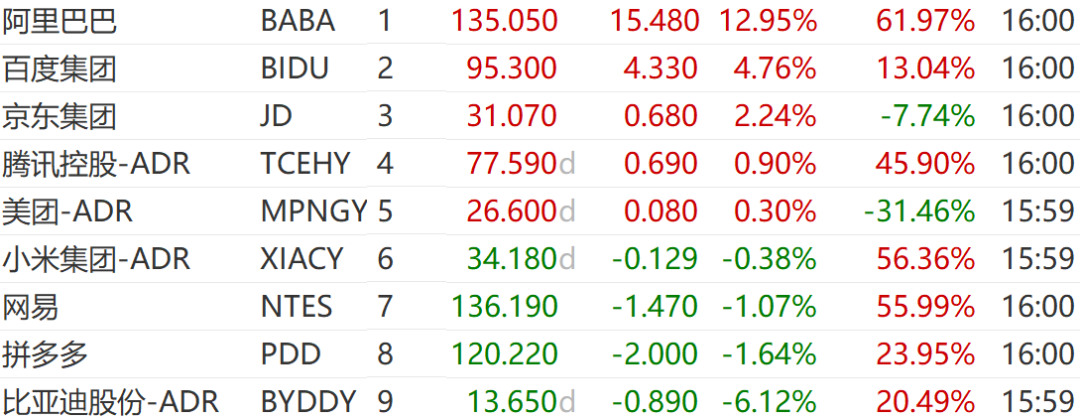Click the BABA ticker symbol
Viewport: 1080px width, 420px height.
point(298,21)
